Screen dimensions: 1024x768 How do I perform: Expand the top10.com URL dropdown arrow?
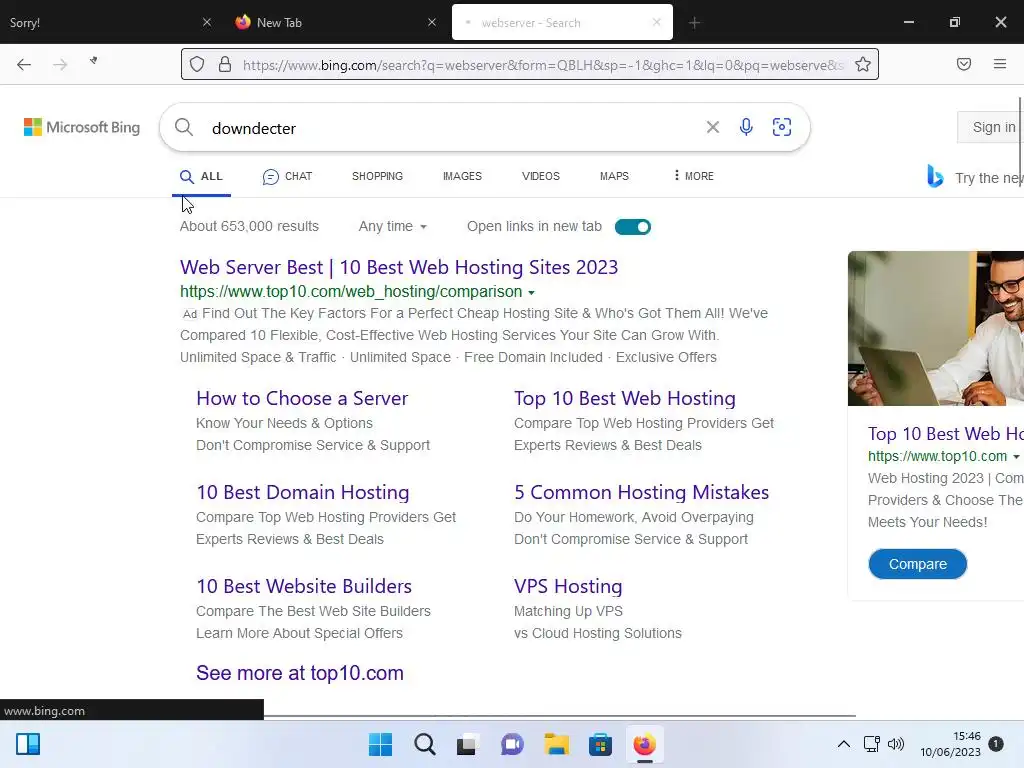pyautogui.click(x=531, y=293)
